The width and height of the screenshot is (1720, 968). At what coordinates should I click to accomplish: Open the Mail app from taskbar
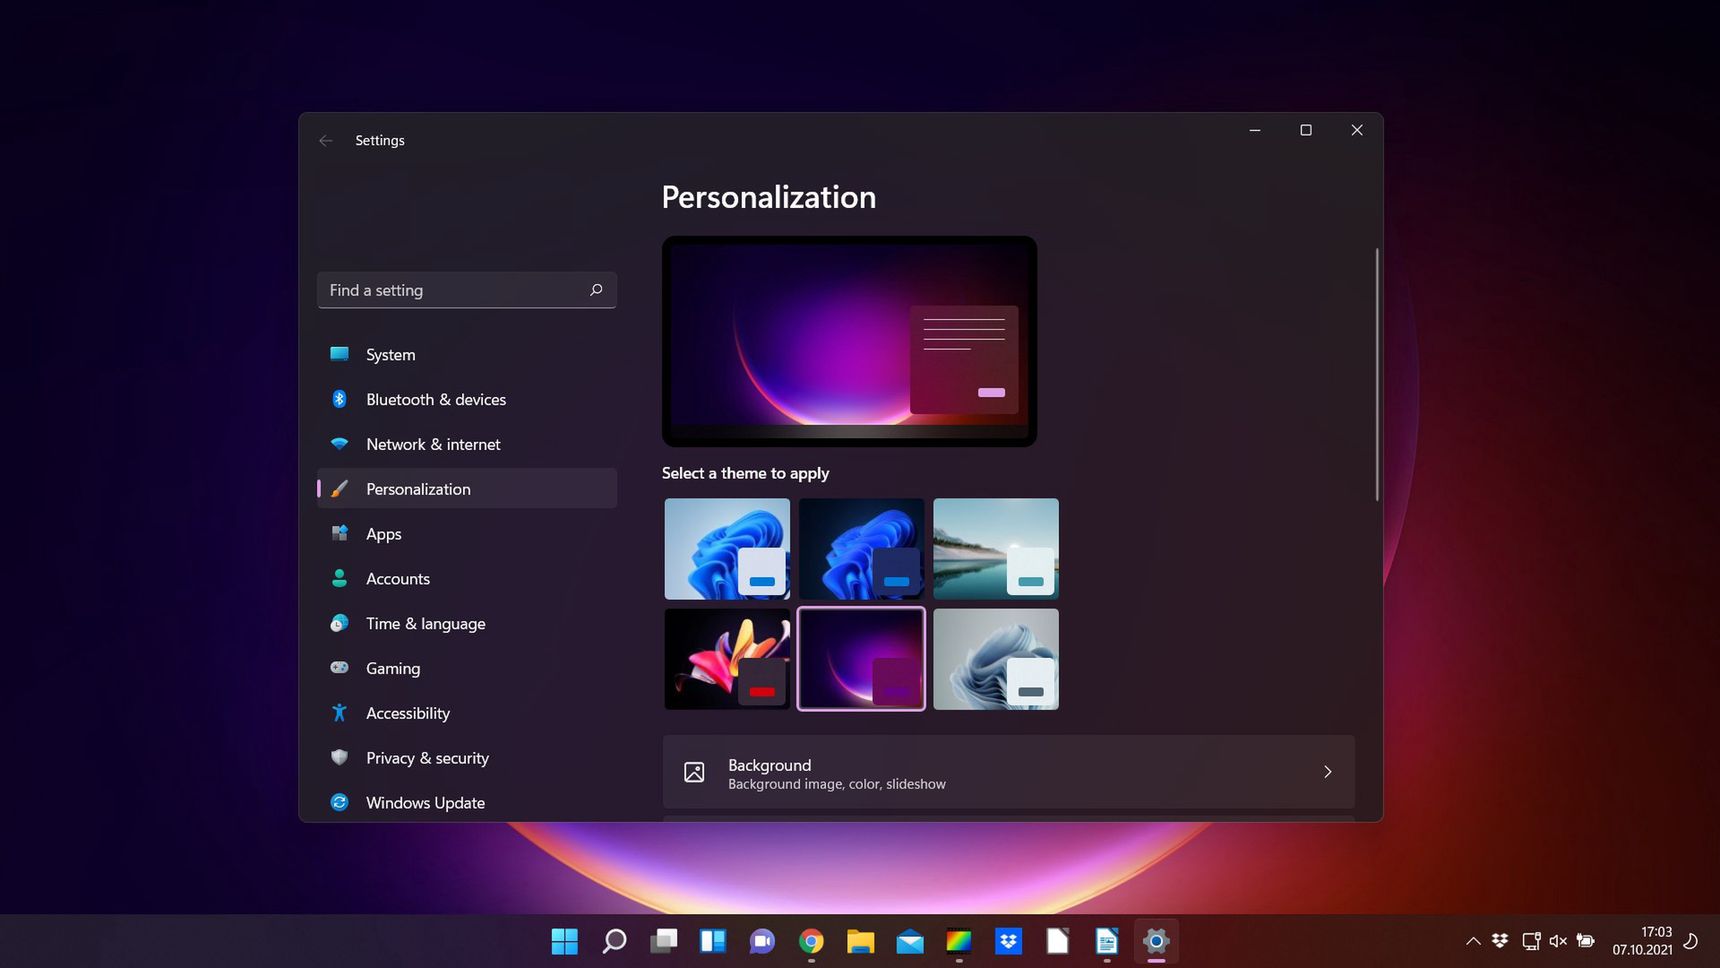coord(910,941)
